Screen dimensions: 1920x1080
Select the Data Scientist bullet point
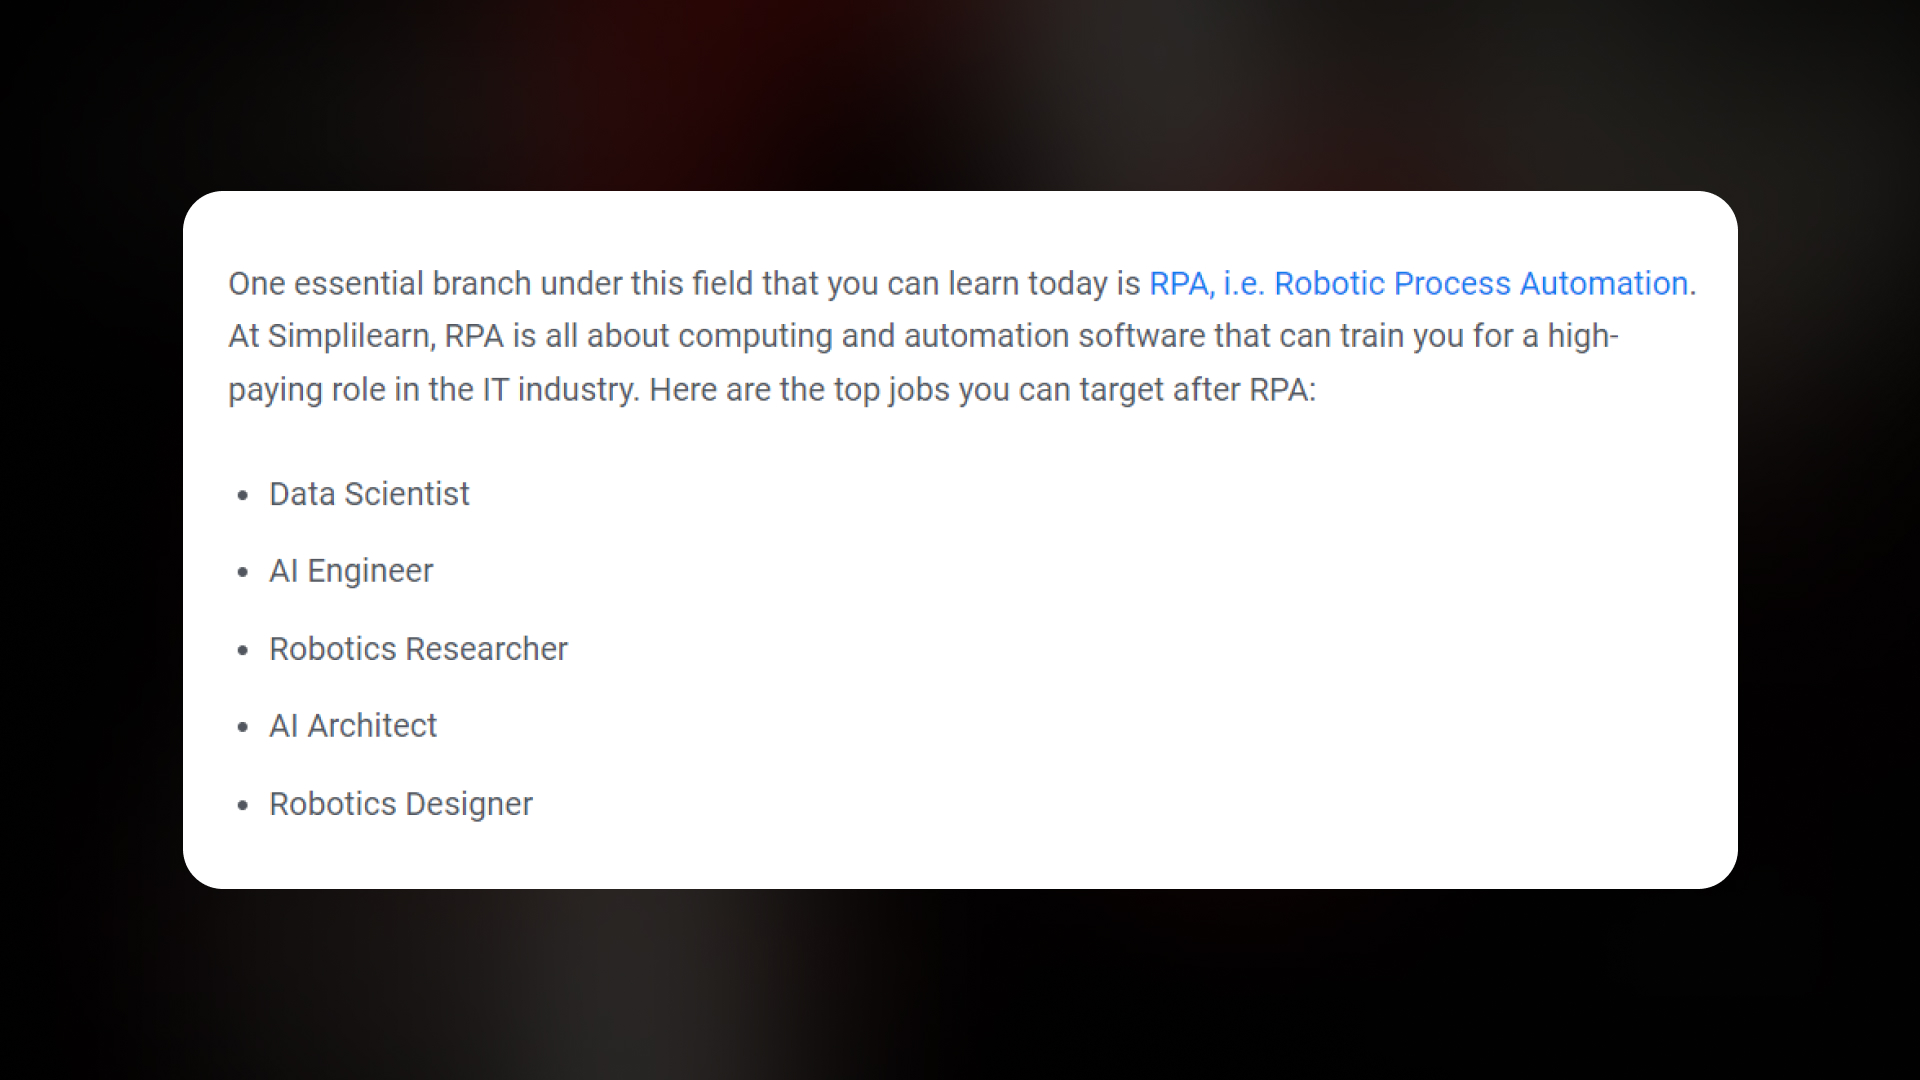(x=368, y=492)
